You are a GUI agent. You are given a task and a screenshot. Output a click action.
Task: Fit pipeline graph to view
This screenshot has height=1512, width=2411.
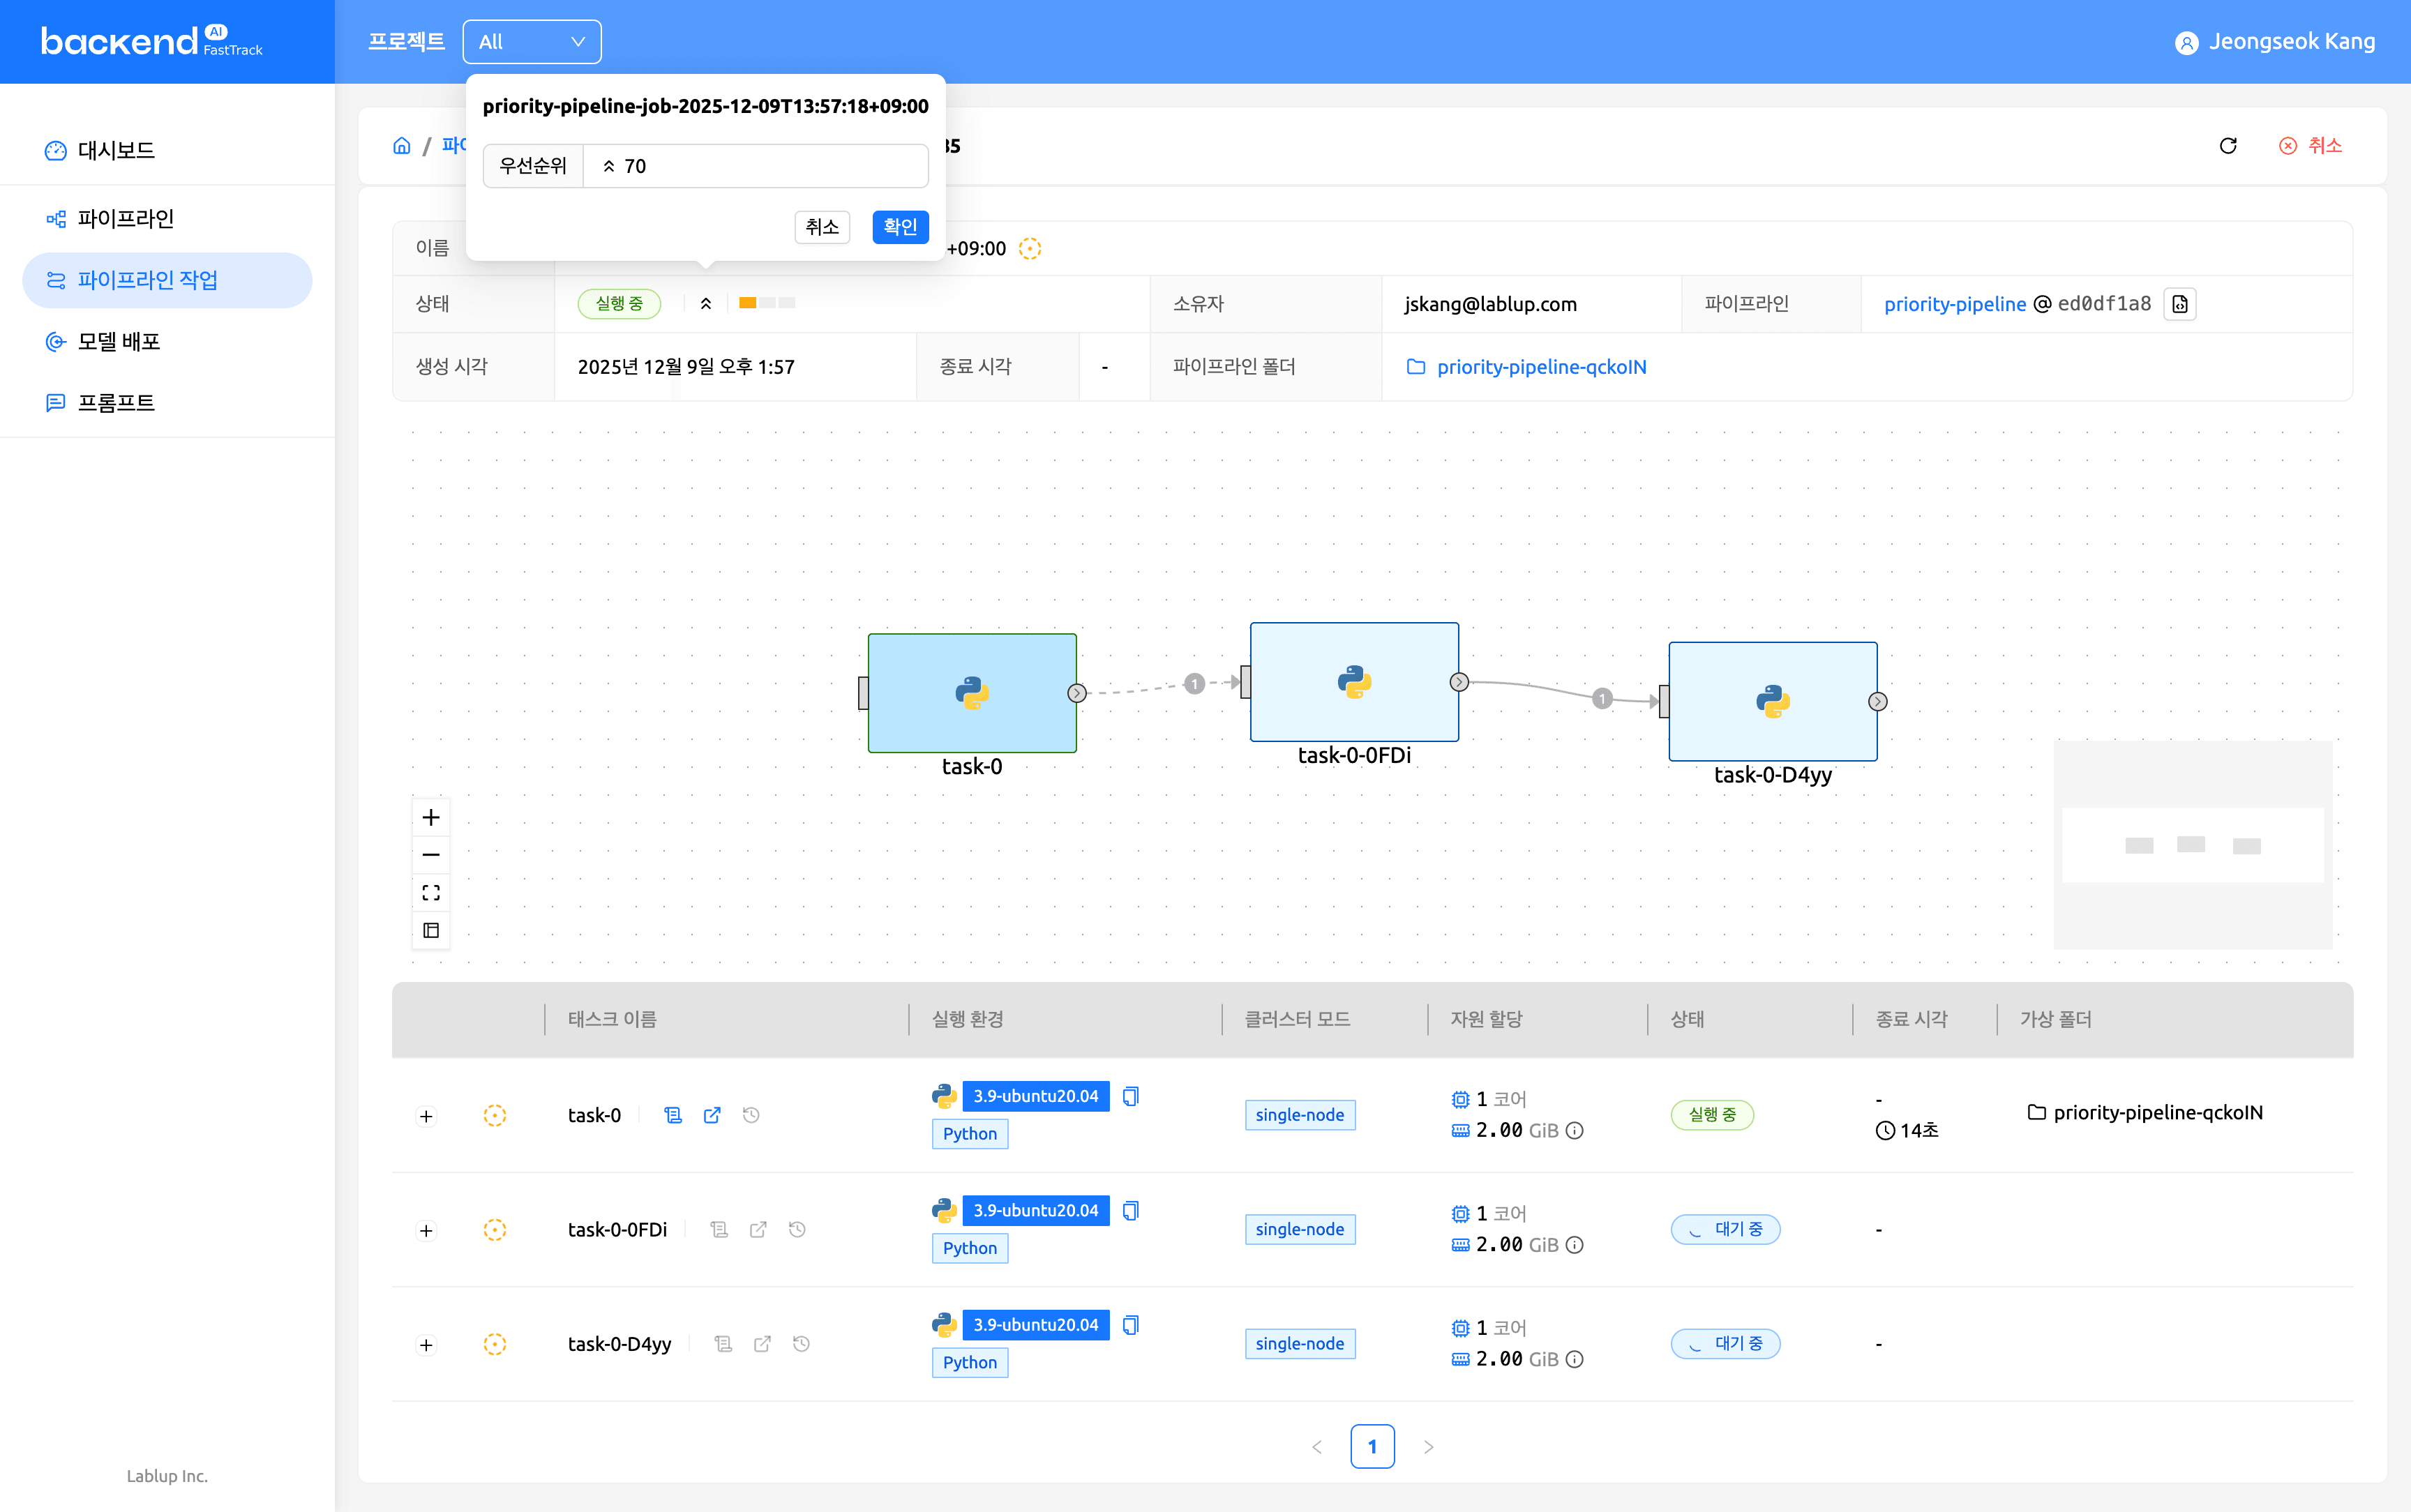[x=431, y=892]
